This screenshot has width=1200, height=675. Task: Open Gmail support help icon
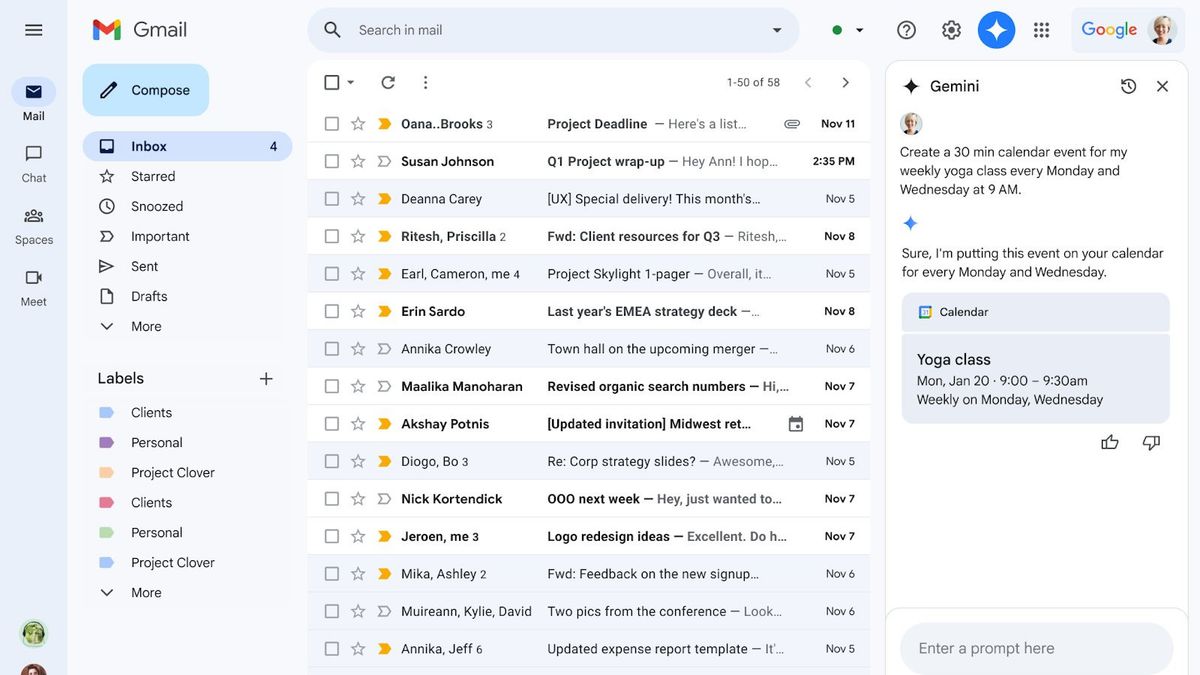[906, 30]
